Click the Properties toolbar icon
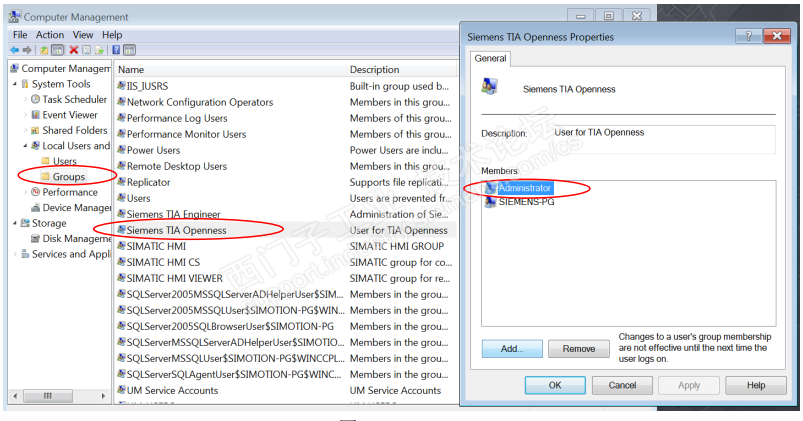This screenshot has height=421, width=803. [87, 50]
